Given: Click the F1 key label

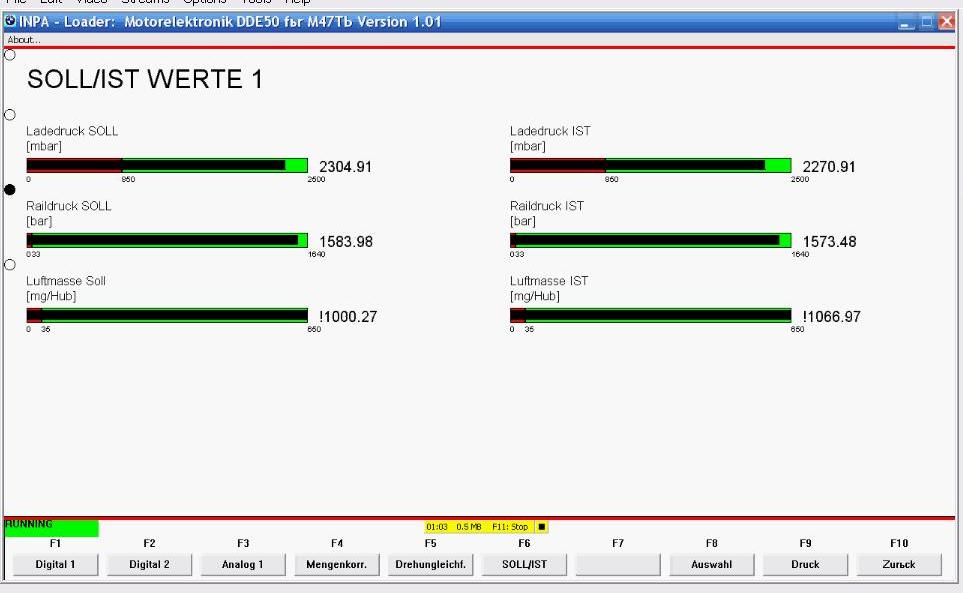Looking at the screenshot, I should pyautogui.click(x=55, y=543).
